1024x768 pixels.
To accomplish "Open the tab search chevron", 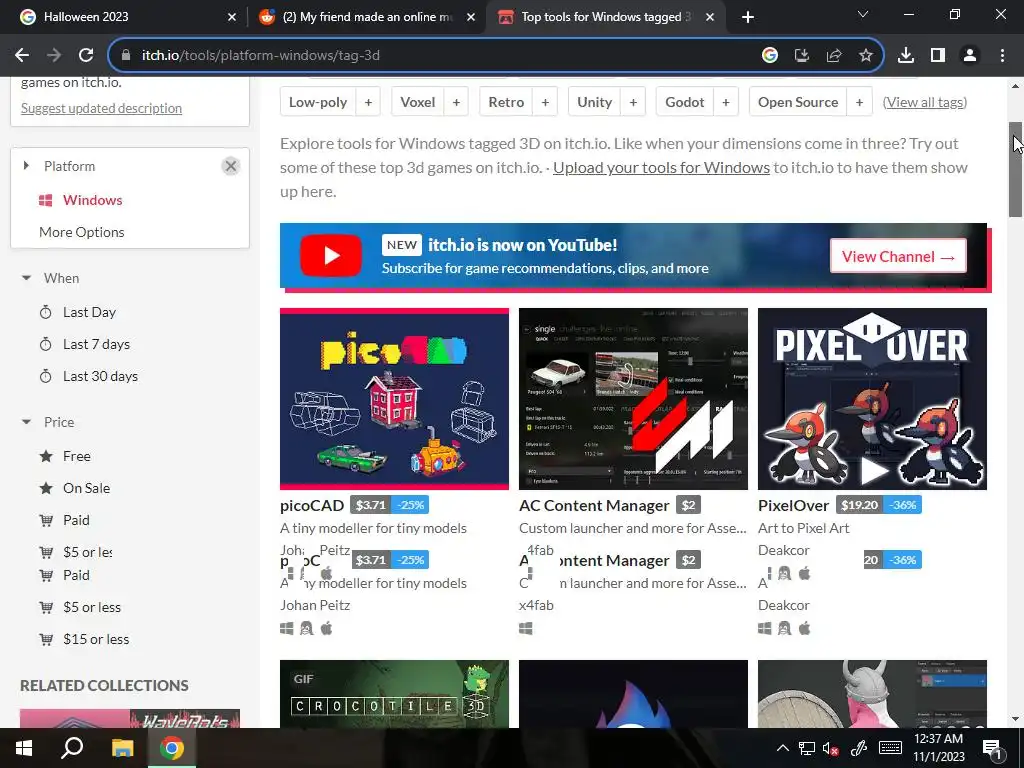I will pos(863,14).
